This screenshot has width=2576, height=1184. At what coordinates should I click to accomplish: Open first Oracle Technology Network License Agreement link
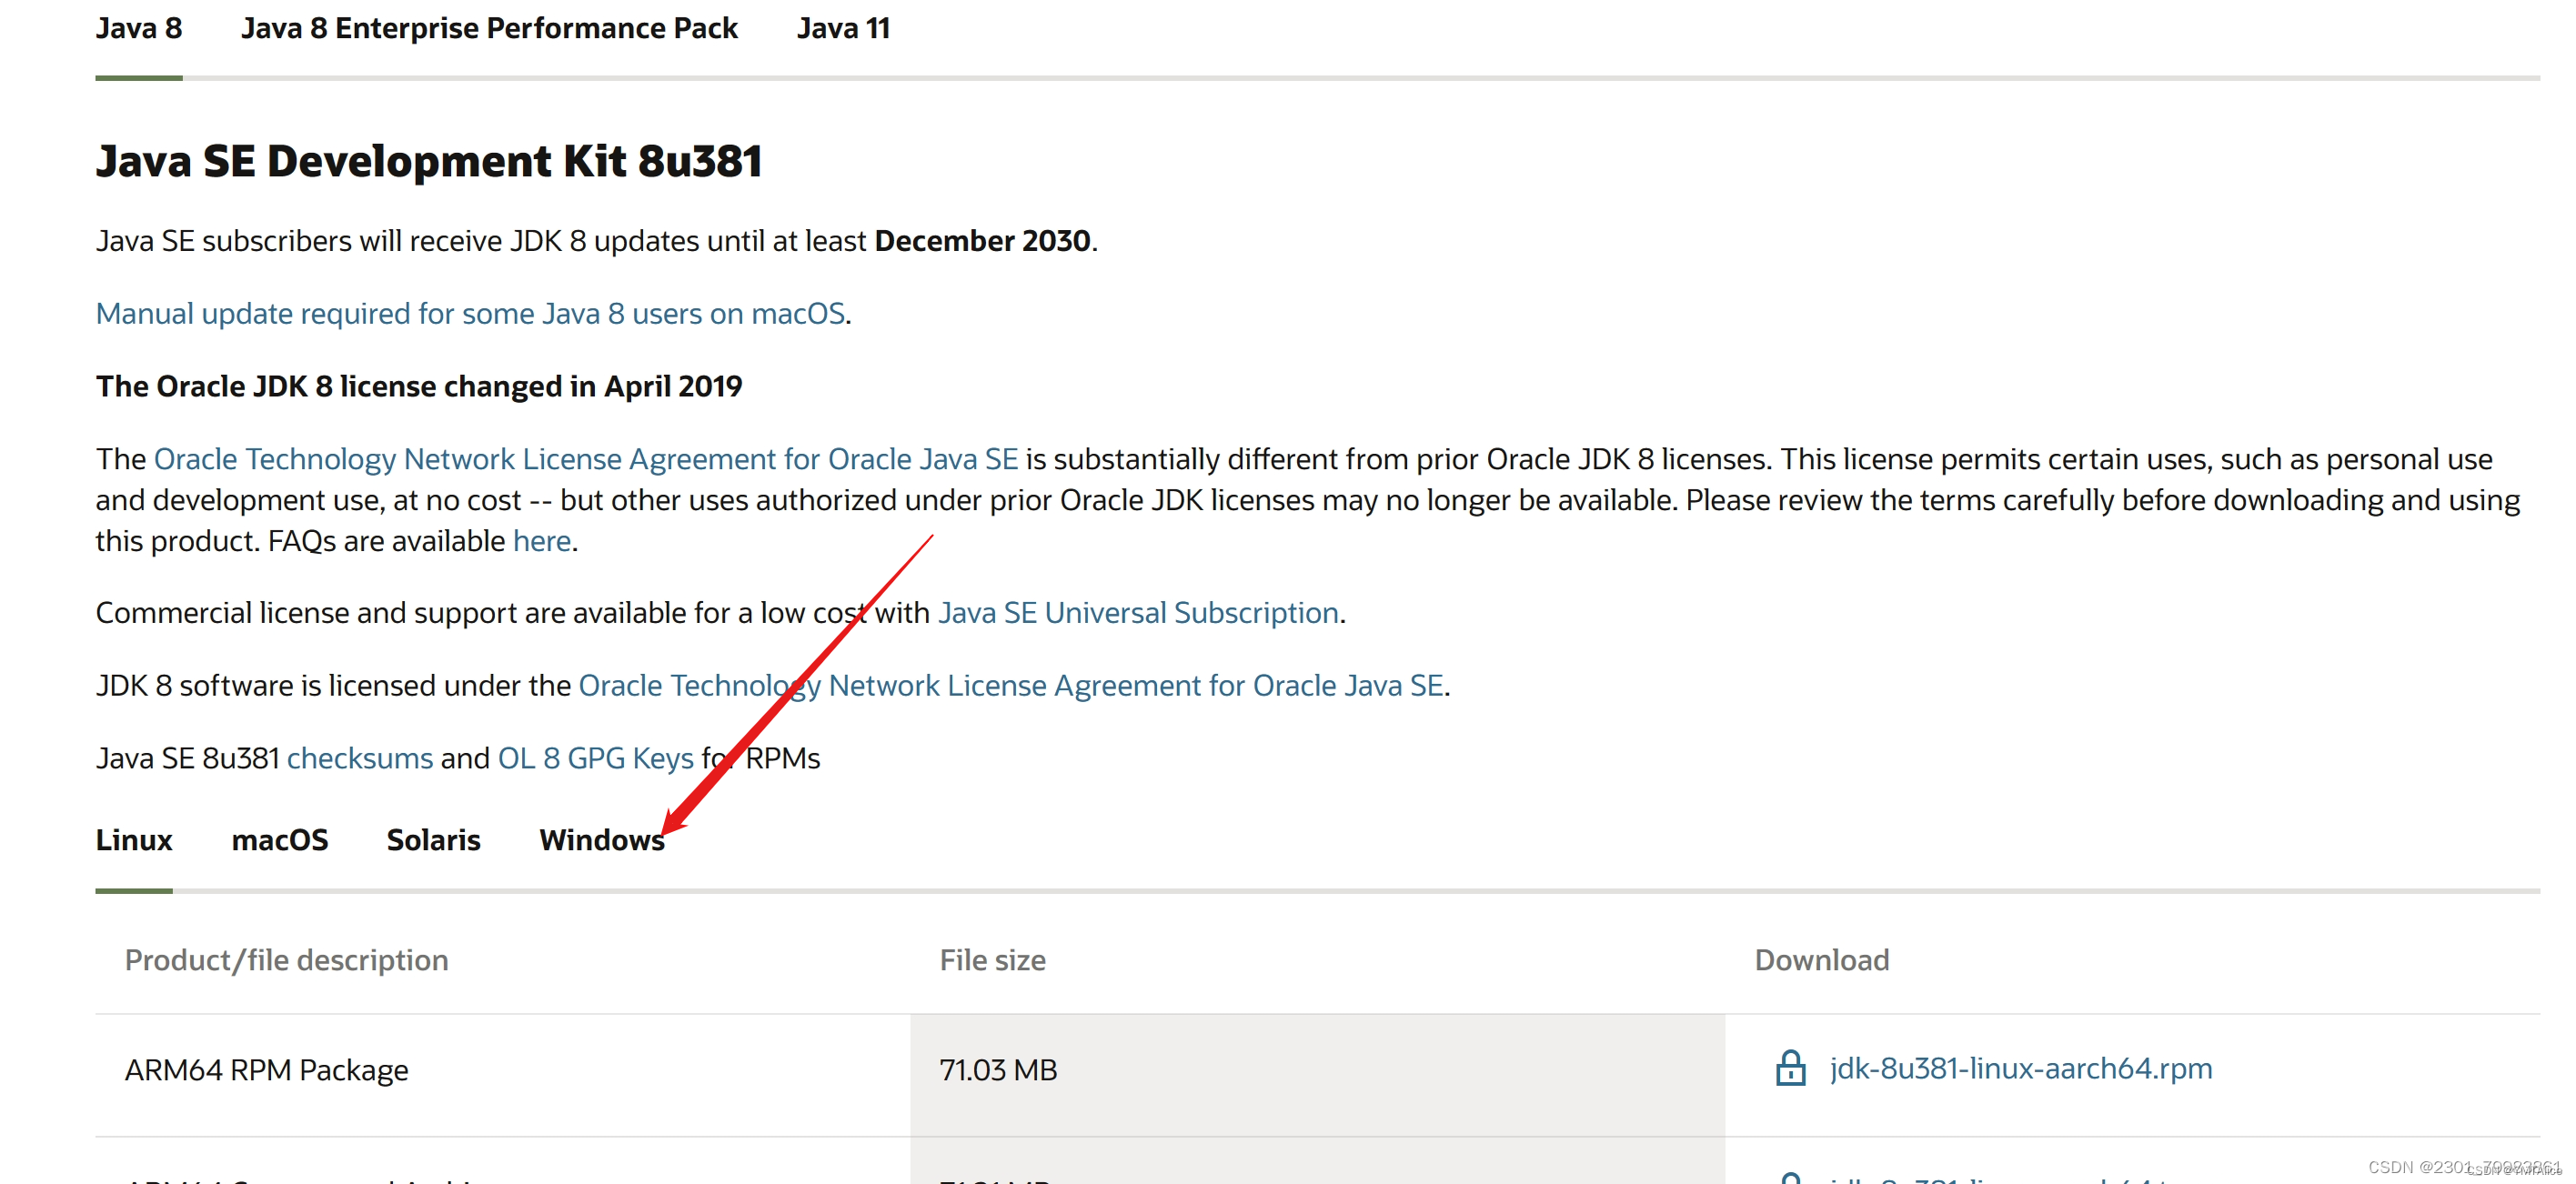point(585,459)
